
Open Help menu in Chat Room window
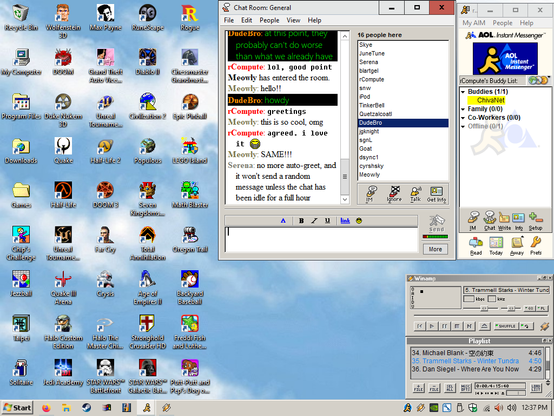tap(314, 20)
